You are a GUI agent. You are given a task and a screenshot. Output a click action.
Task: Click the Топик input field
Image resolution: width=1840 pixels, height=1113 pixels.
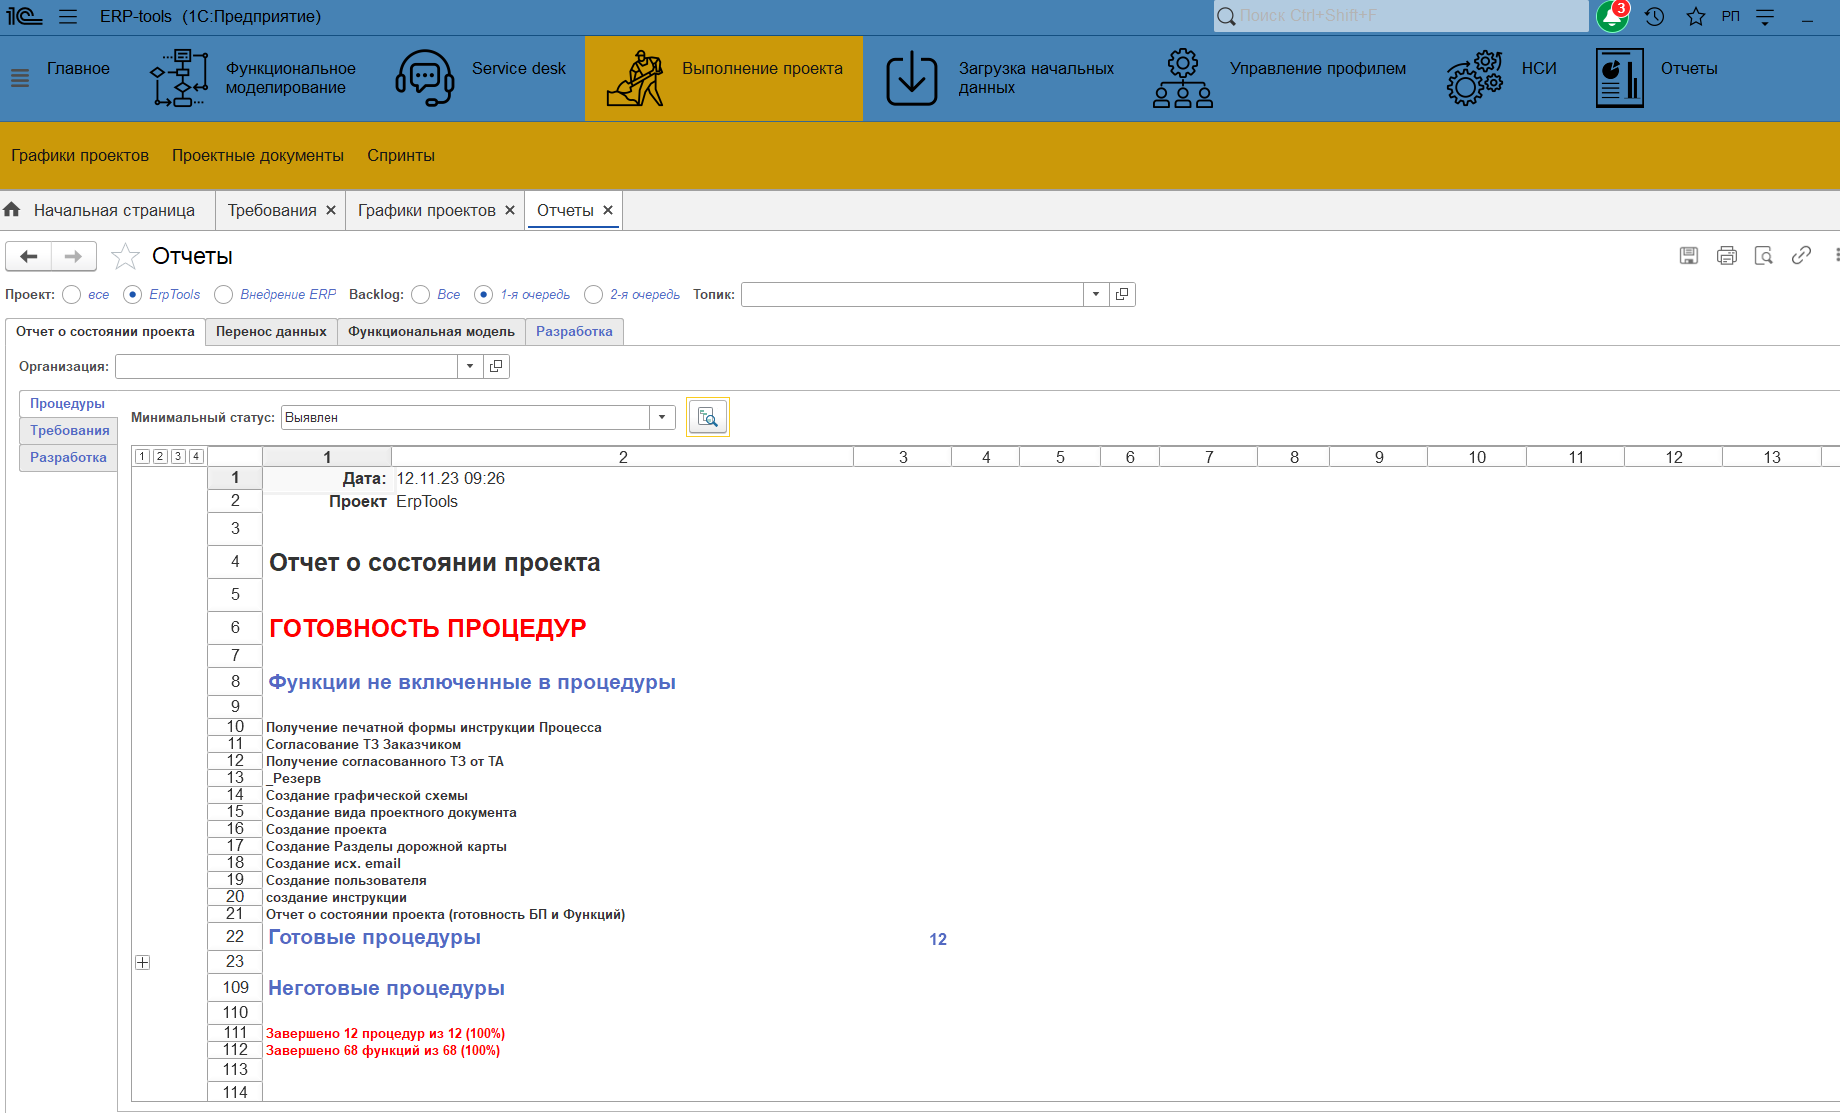point(912,294)
